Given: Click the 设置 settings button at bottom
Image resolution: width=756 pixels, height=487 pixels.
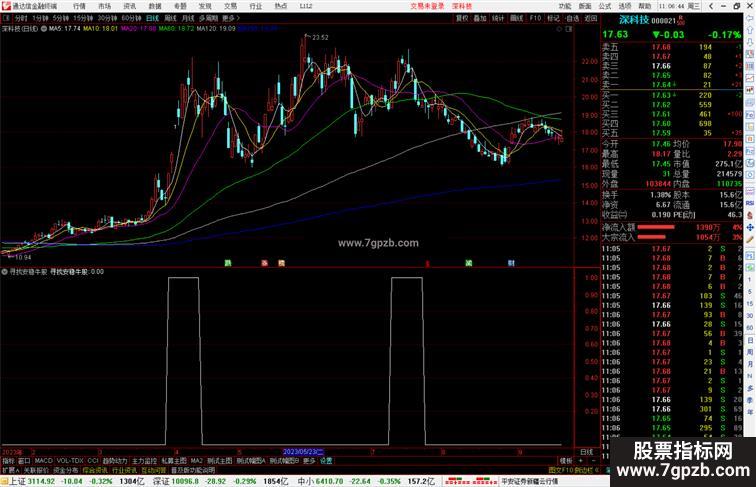Looking at the screenshot, I should click(x=326, y=461).
